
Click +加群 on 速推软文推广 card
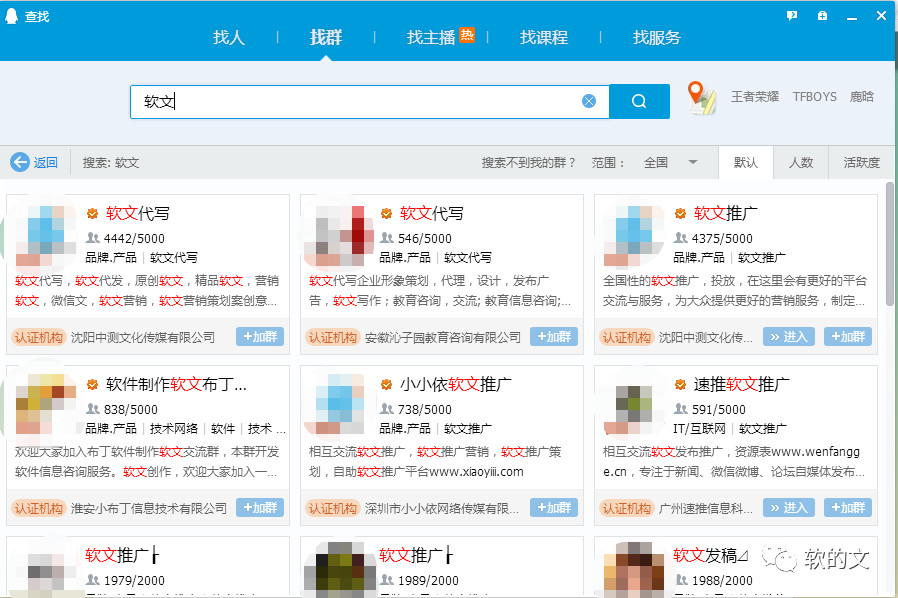point(848,507)
